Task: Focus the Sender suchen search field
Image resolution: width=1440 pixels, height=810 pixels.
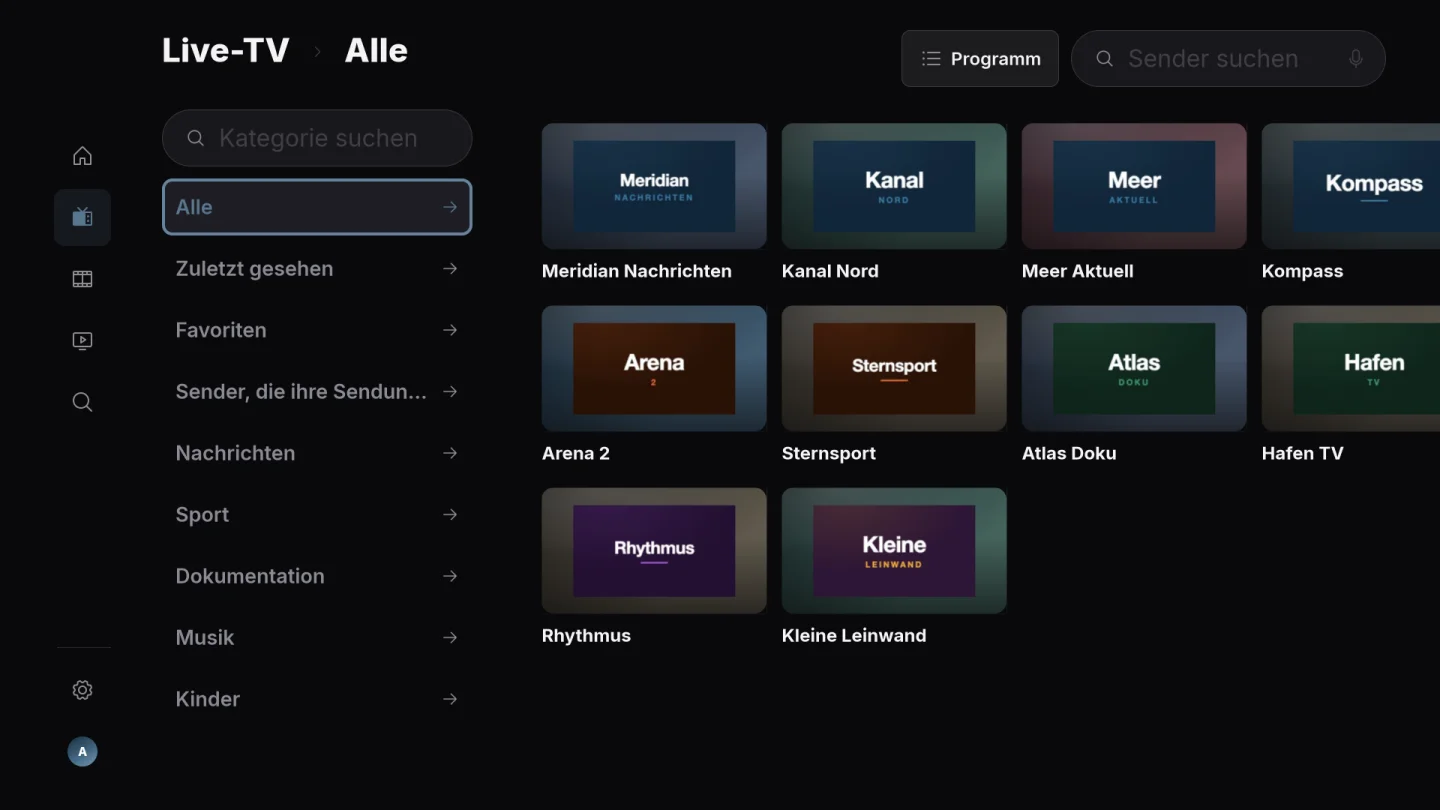Action: pos(1228,59)
